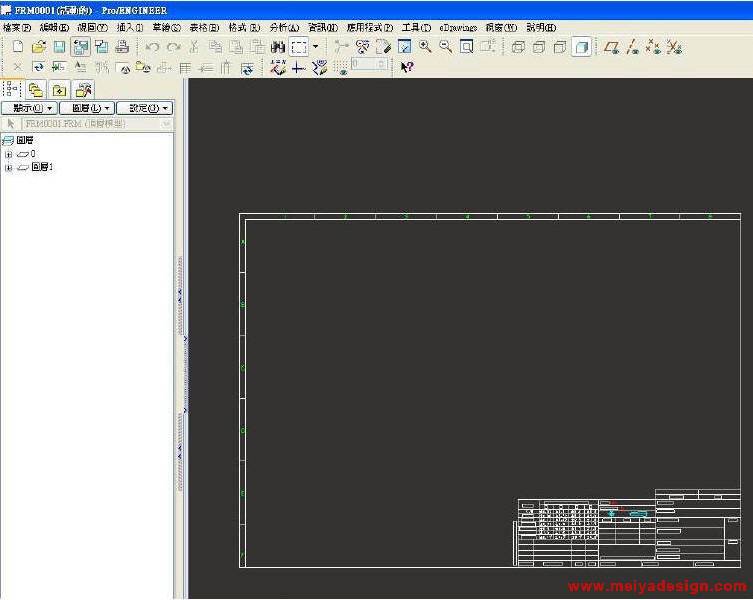Screen dimensions: 753x600
Task: Open the 表格 menu
Action: pyautogui.click(x=204, y=28)
